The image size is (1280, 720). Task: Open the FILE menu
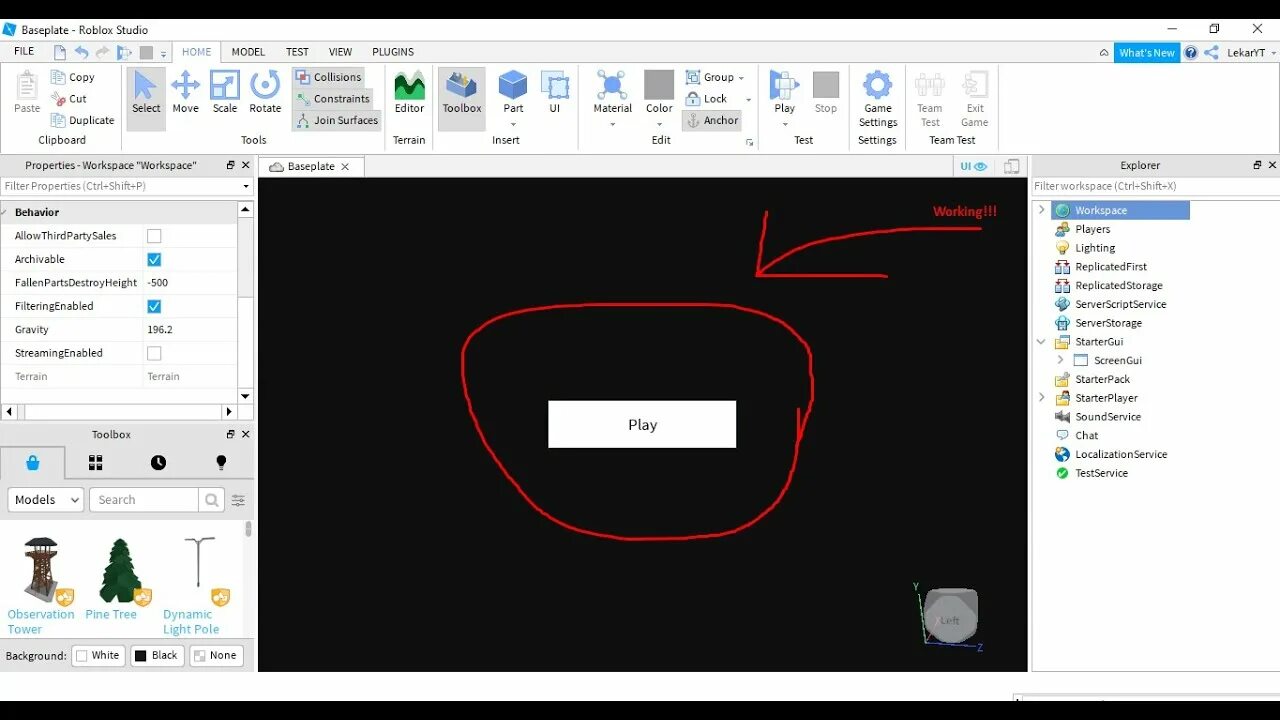24,52
